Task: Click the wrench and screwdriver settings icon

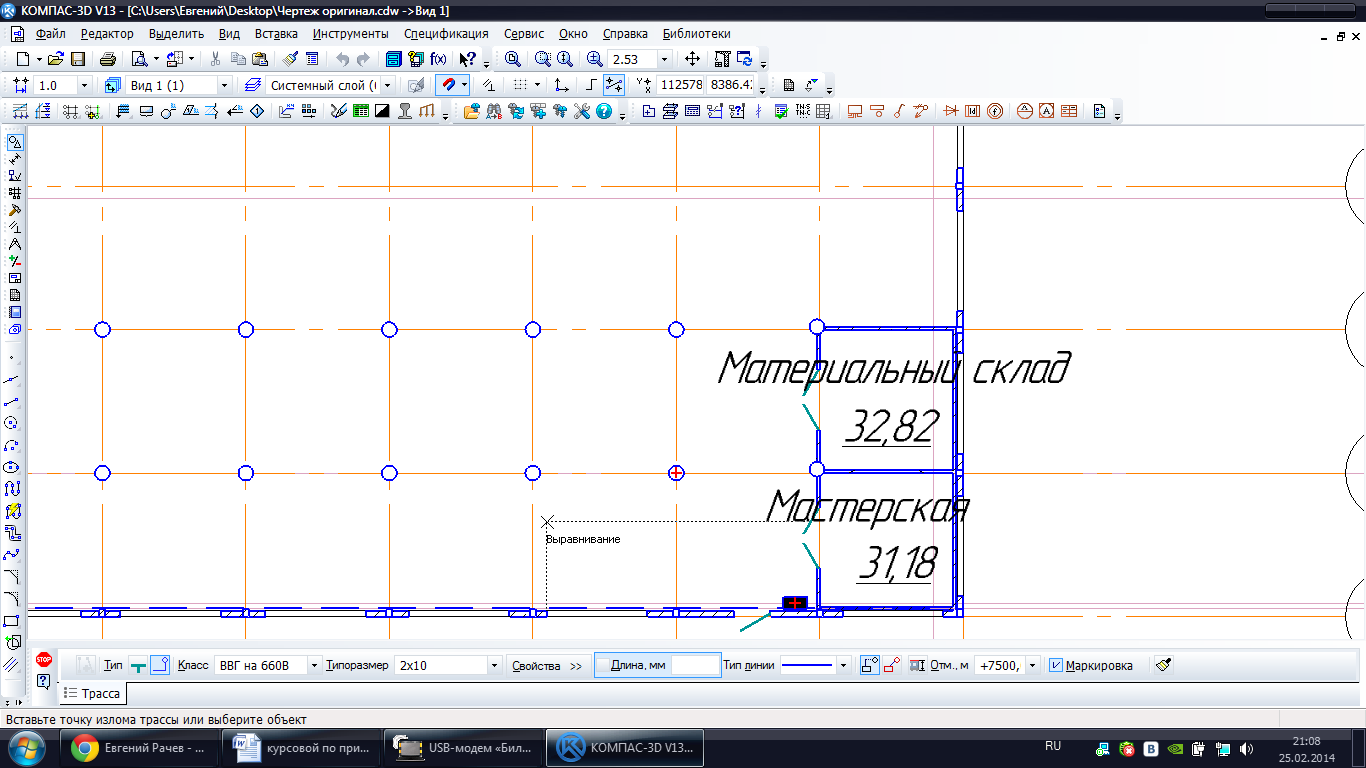Action: 582,111
